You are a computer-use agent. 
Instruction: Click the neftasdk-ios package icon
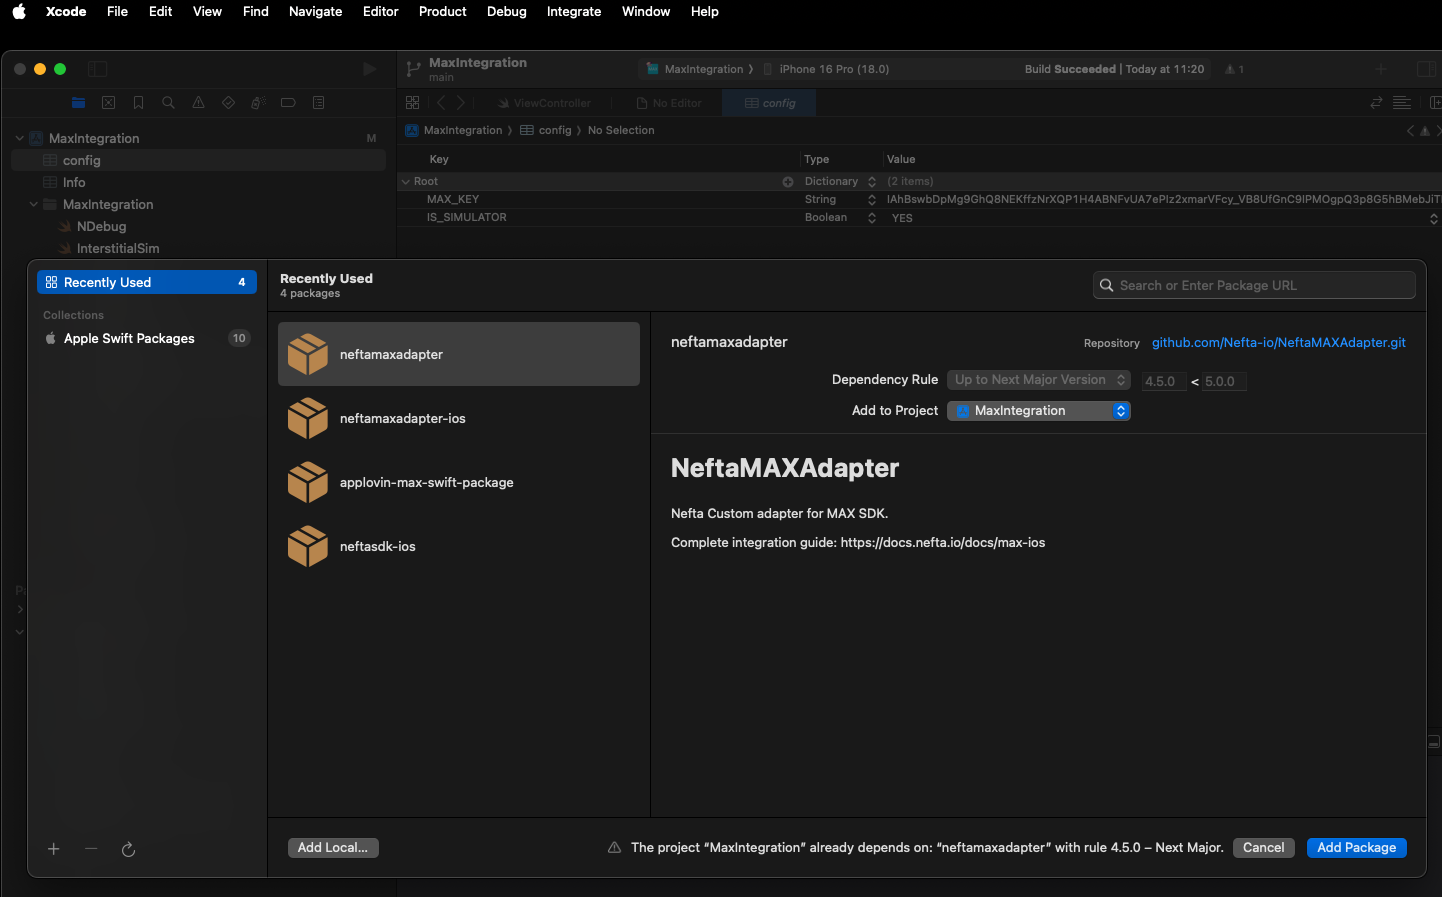[x=308, y=546]
